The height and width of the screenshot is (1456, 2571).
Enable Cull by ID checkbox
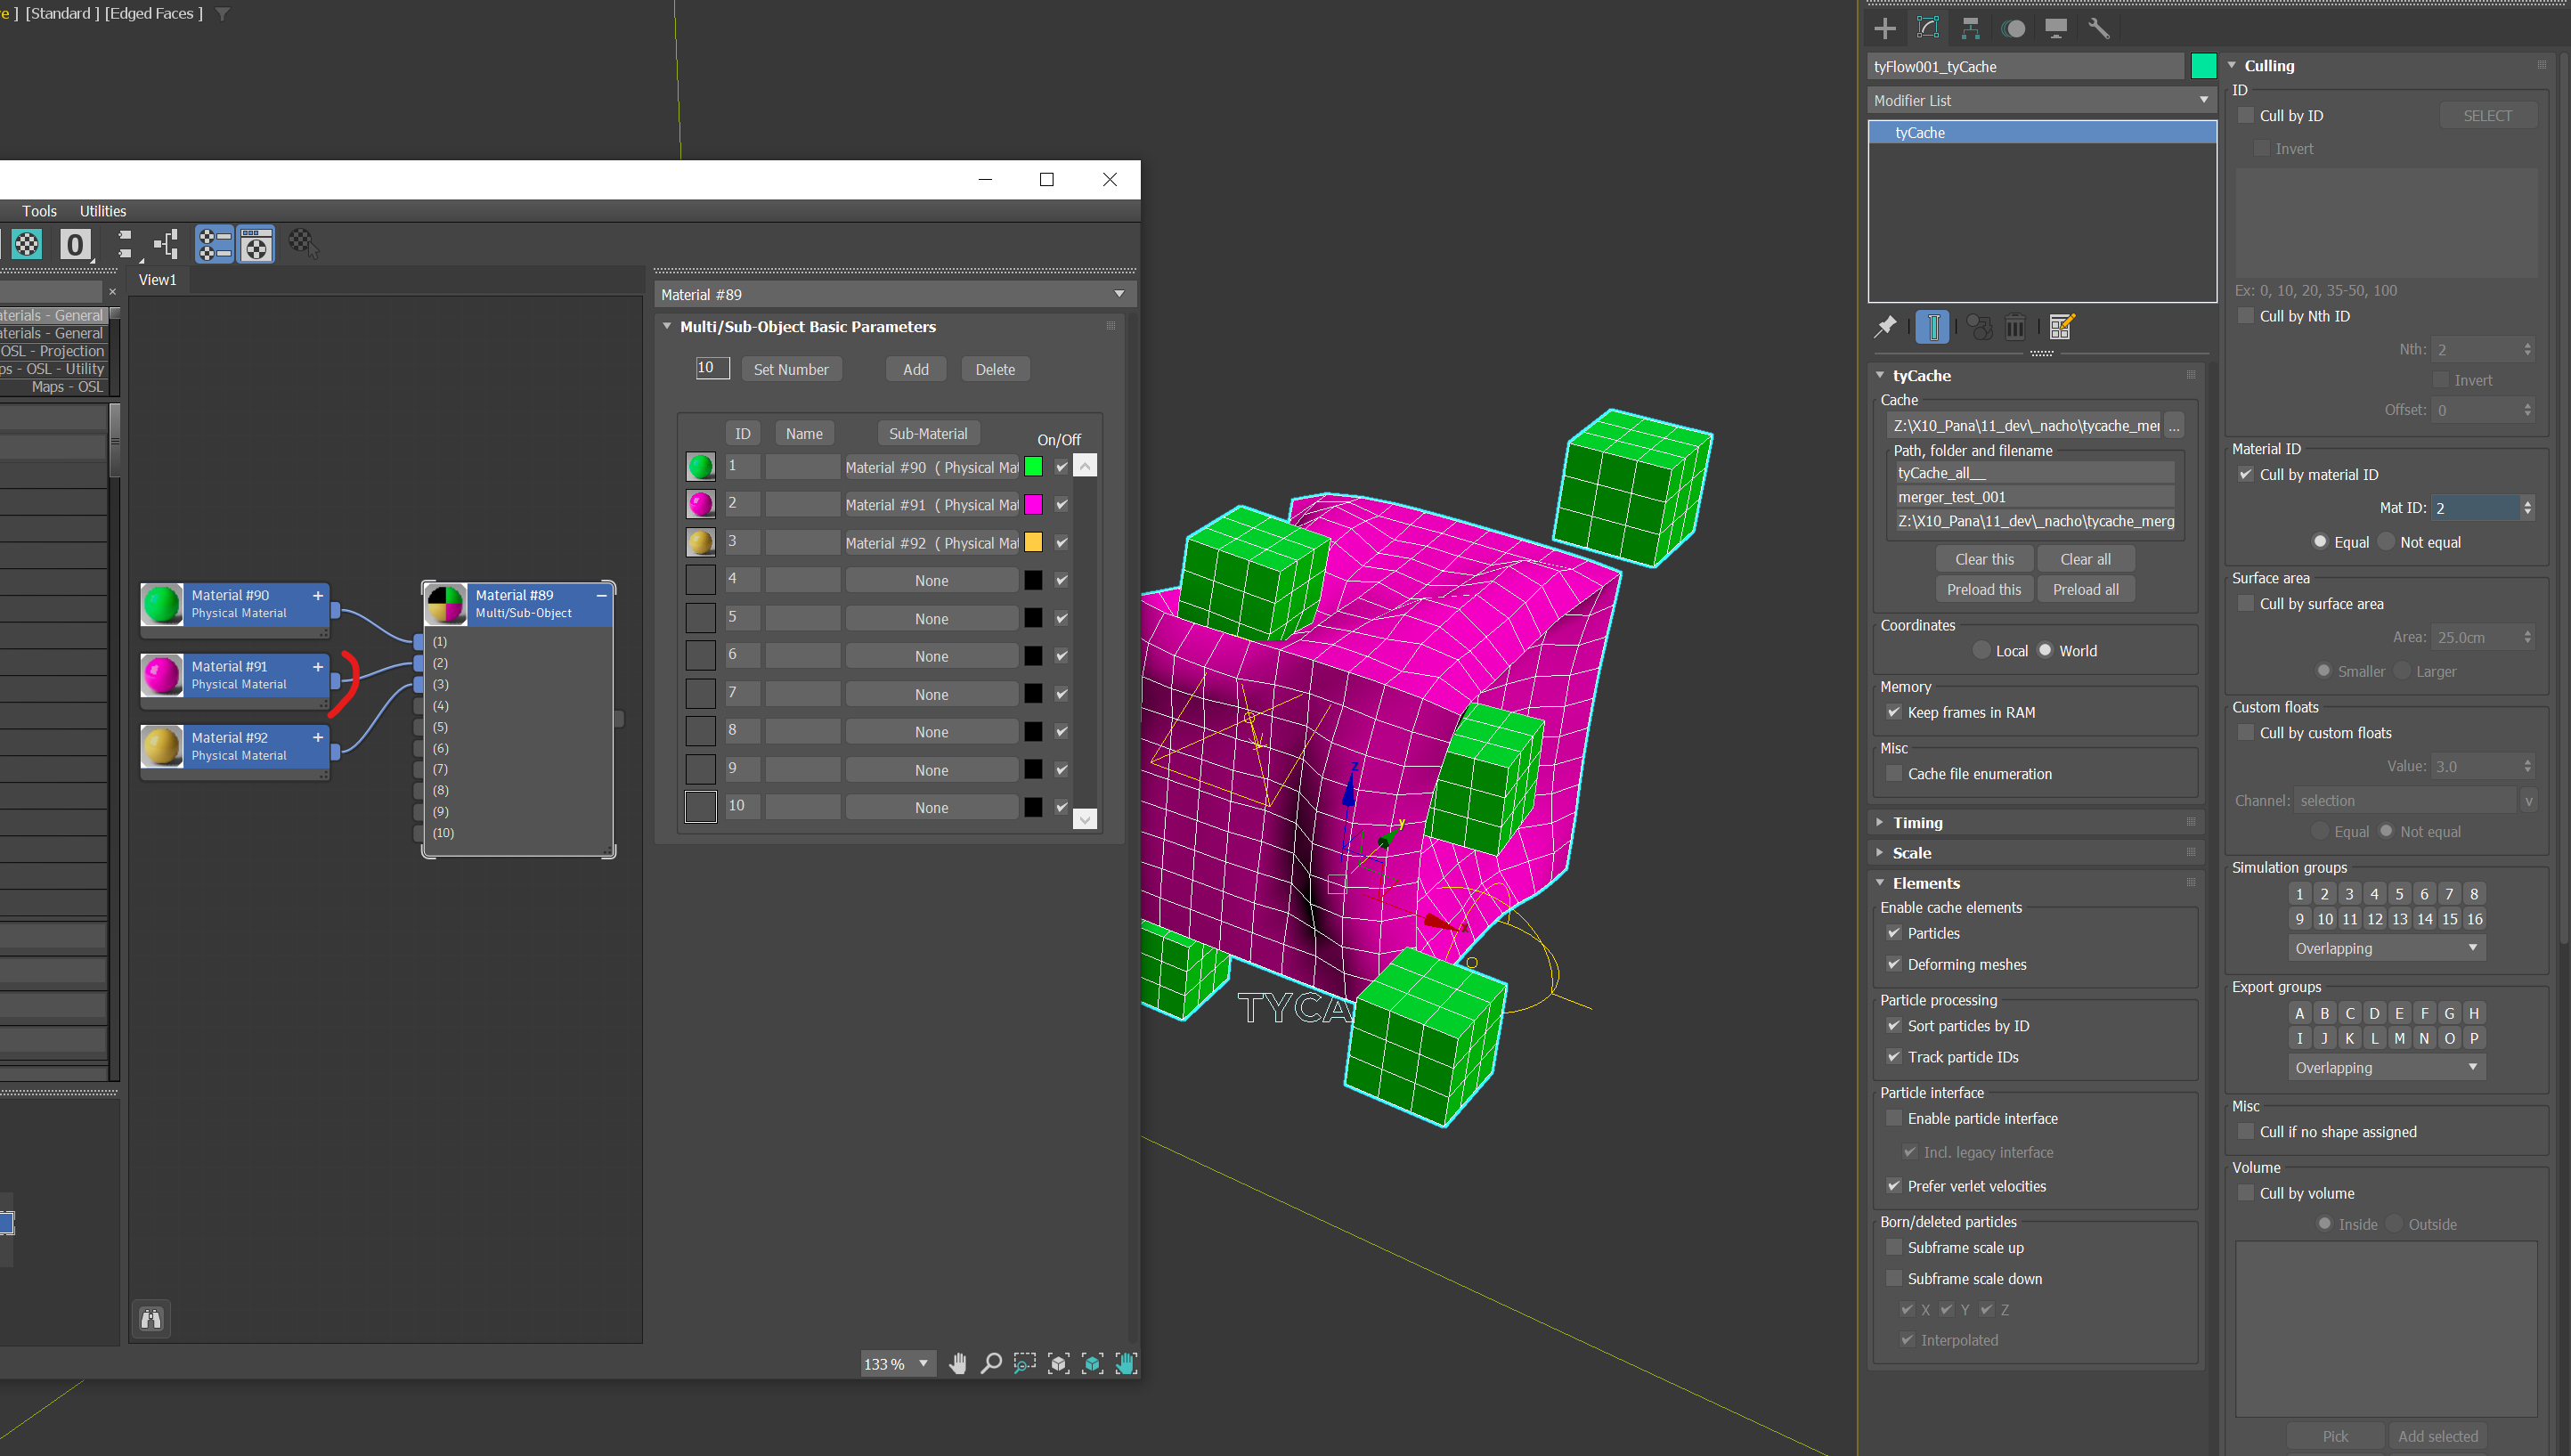coord(2245,115)
